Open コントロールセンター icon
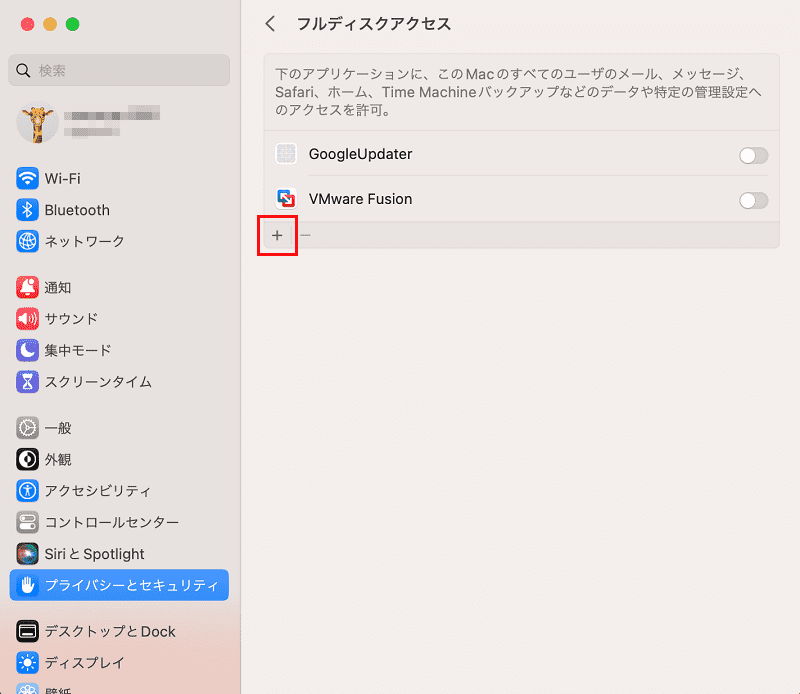The image size is (800, 694). click(27, 523)
